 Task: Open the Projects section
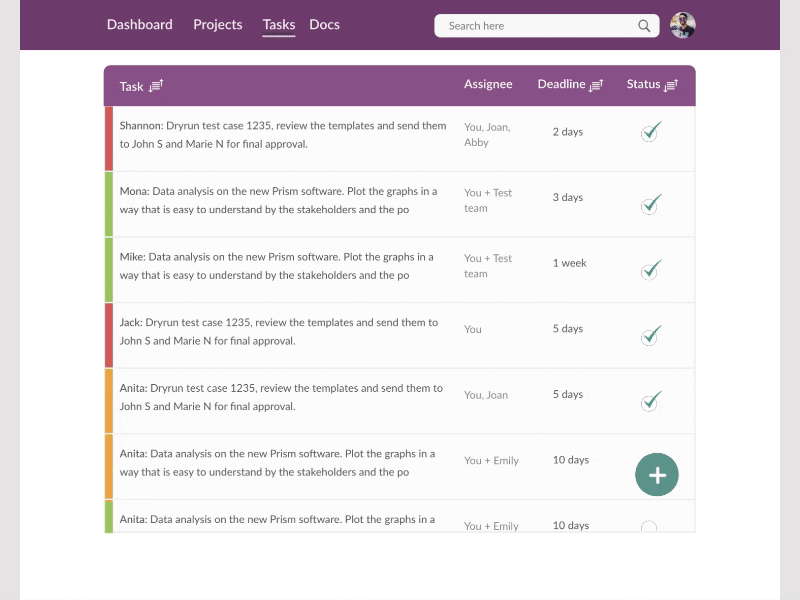(x=217, y=24)
